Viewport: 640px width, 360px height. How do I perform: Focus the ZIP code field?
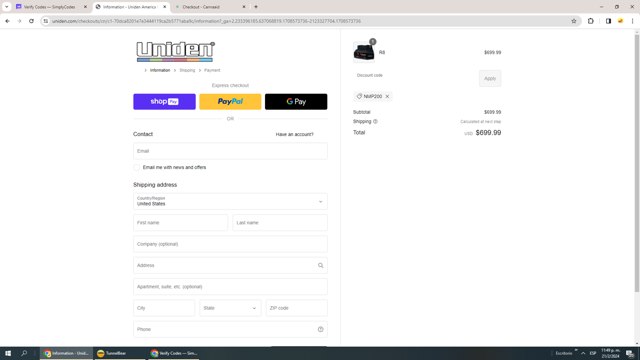(296, 308)
